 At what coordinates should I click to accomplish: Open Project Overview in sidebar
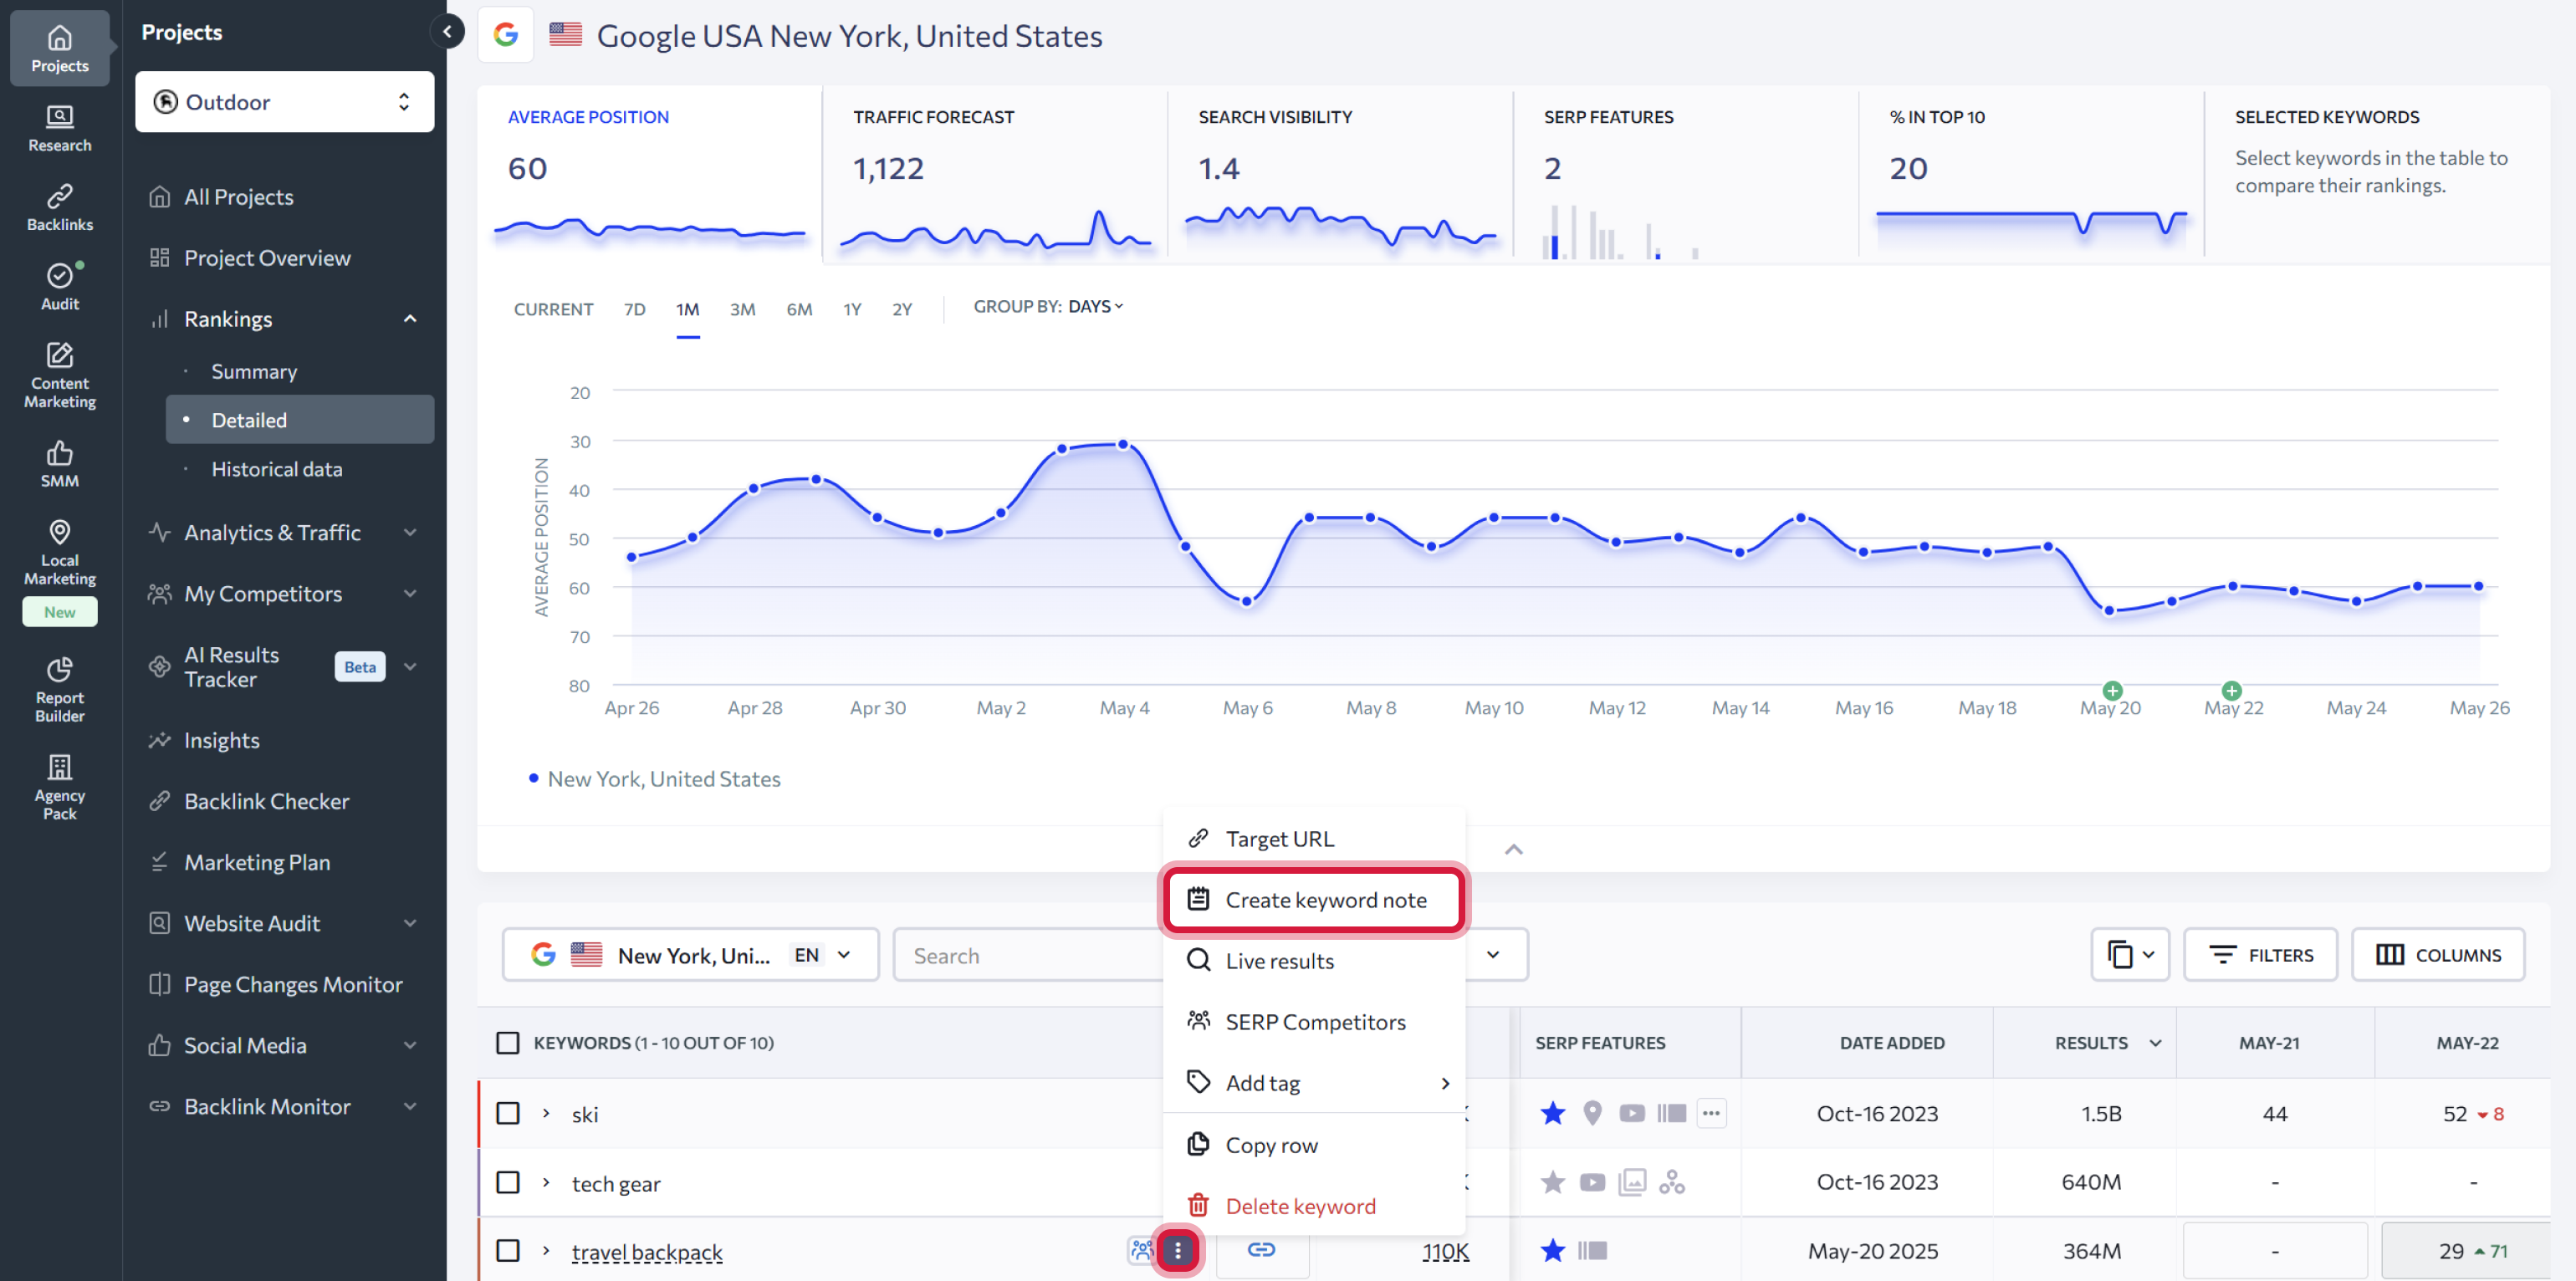267,258
